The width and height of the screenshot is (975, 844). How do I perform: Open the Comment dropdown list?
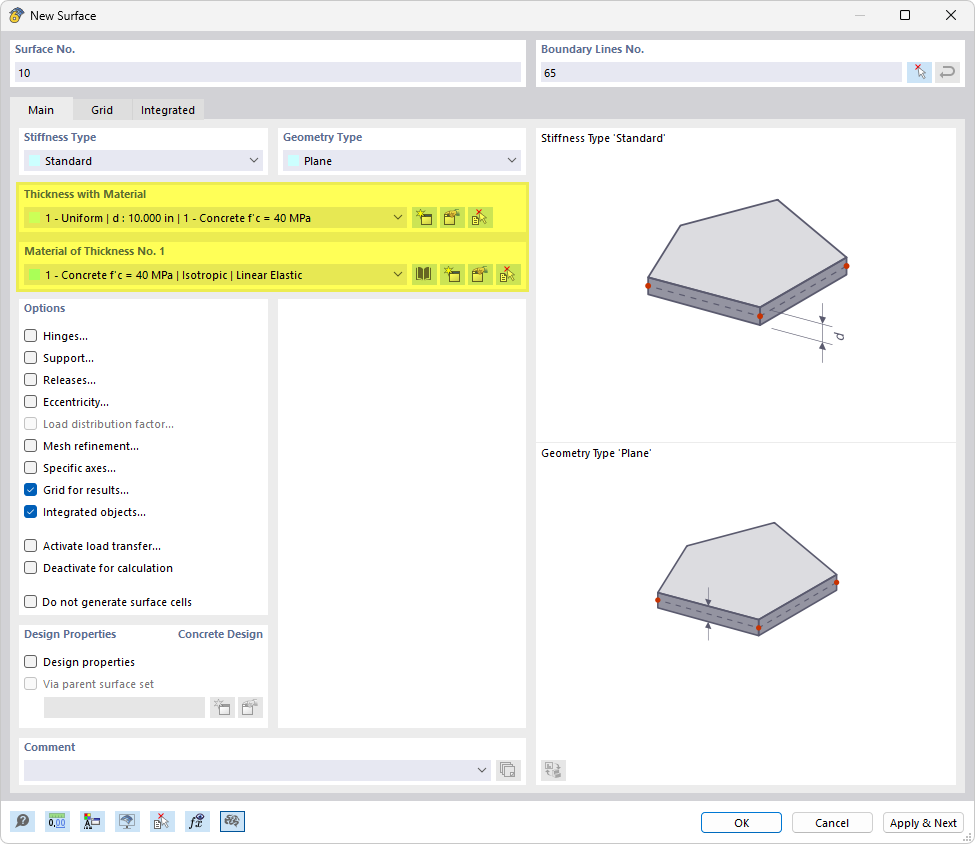[x=481, y=770]
